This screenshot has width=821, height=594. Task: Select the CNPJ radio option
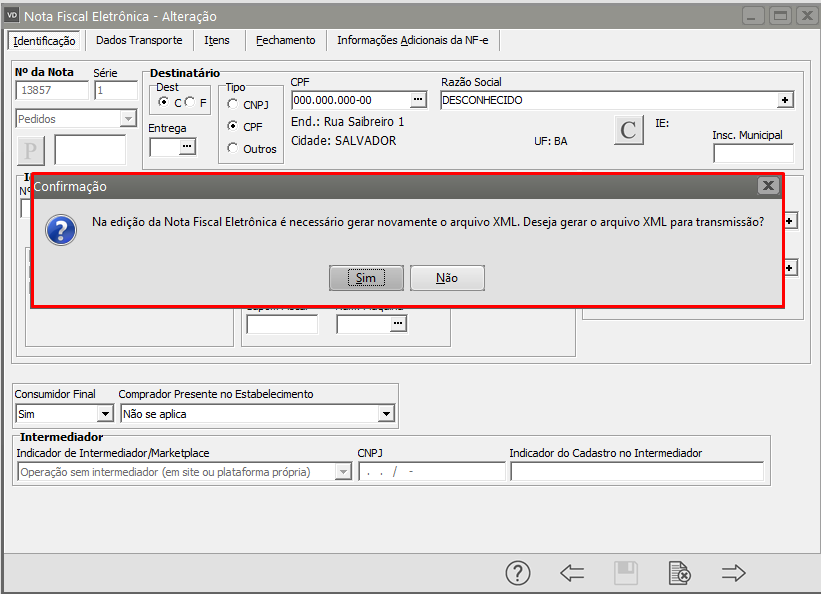click(x=233, y=104)
